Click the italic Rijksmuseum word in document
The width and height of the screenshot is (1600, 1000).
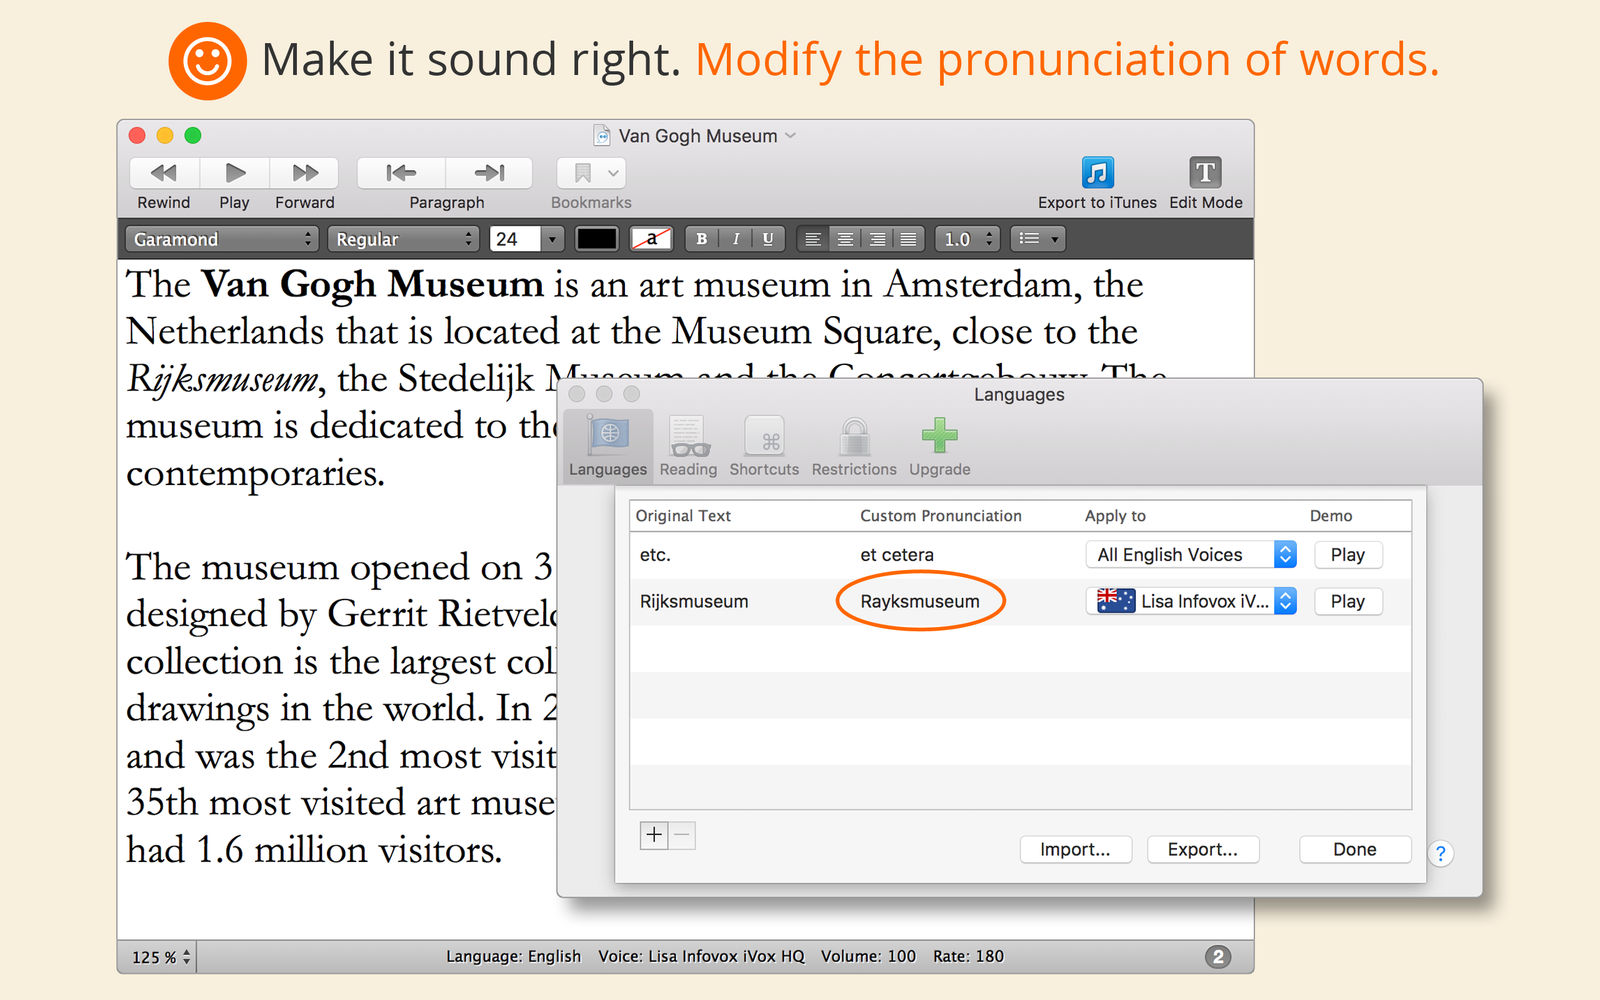point(223,380)
